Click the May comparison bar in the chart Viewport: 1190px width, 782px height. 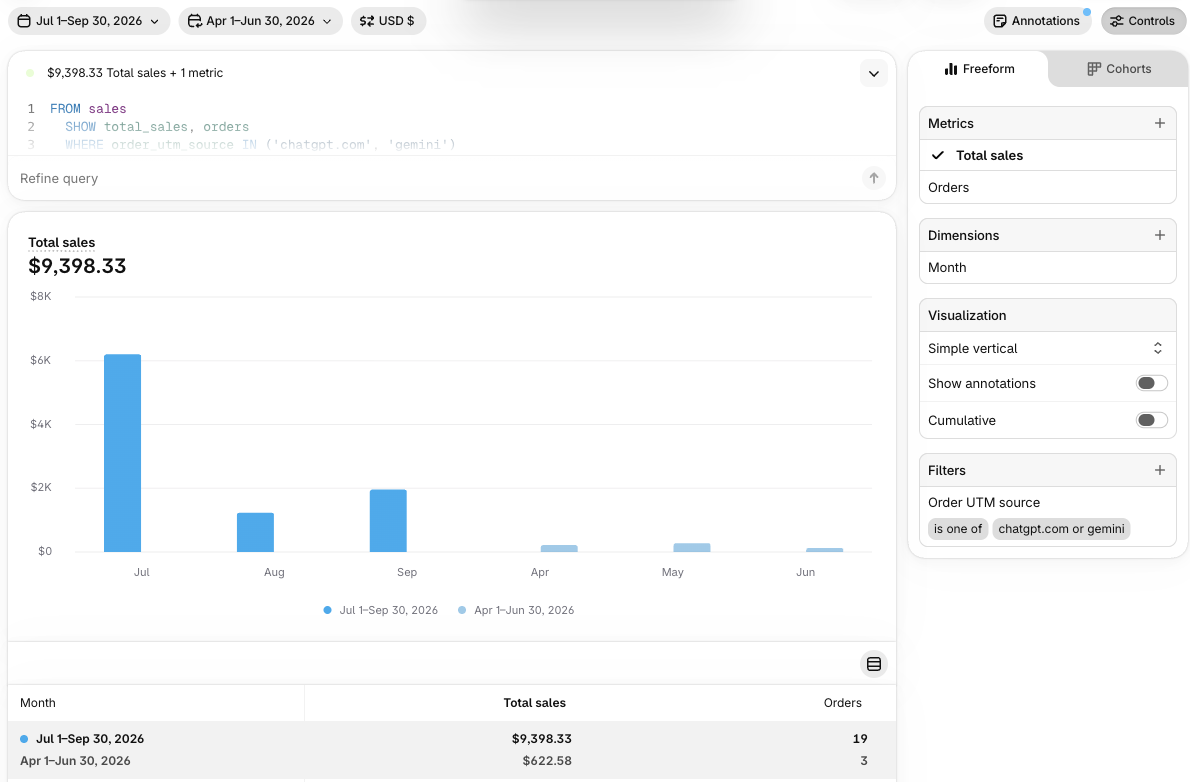click(691, 547)
